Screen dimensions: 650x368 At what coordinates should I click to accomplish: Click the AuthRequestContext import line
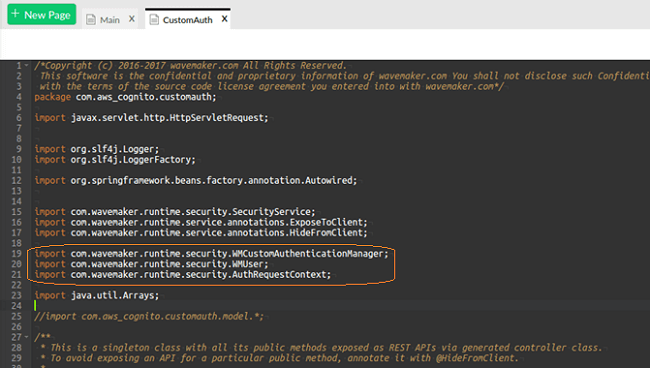(182, 274)
